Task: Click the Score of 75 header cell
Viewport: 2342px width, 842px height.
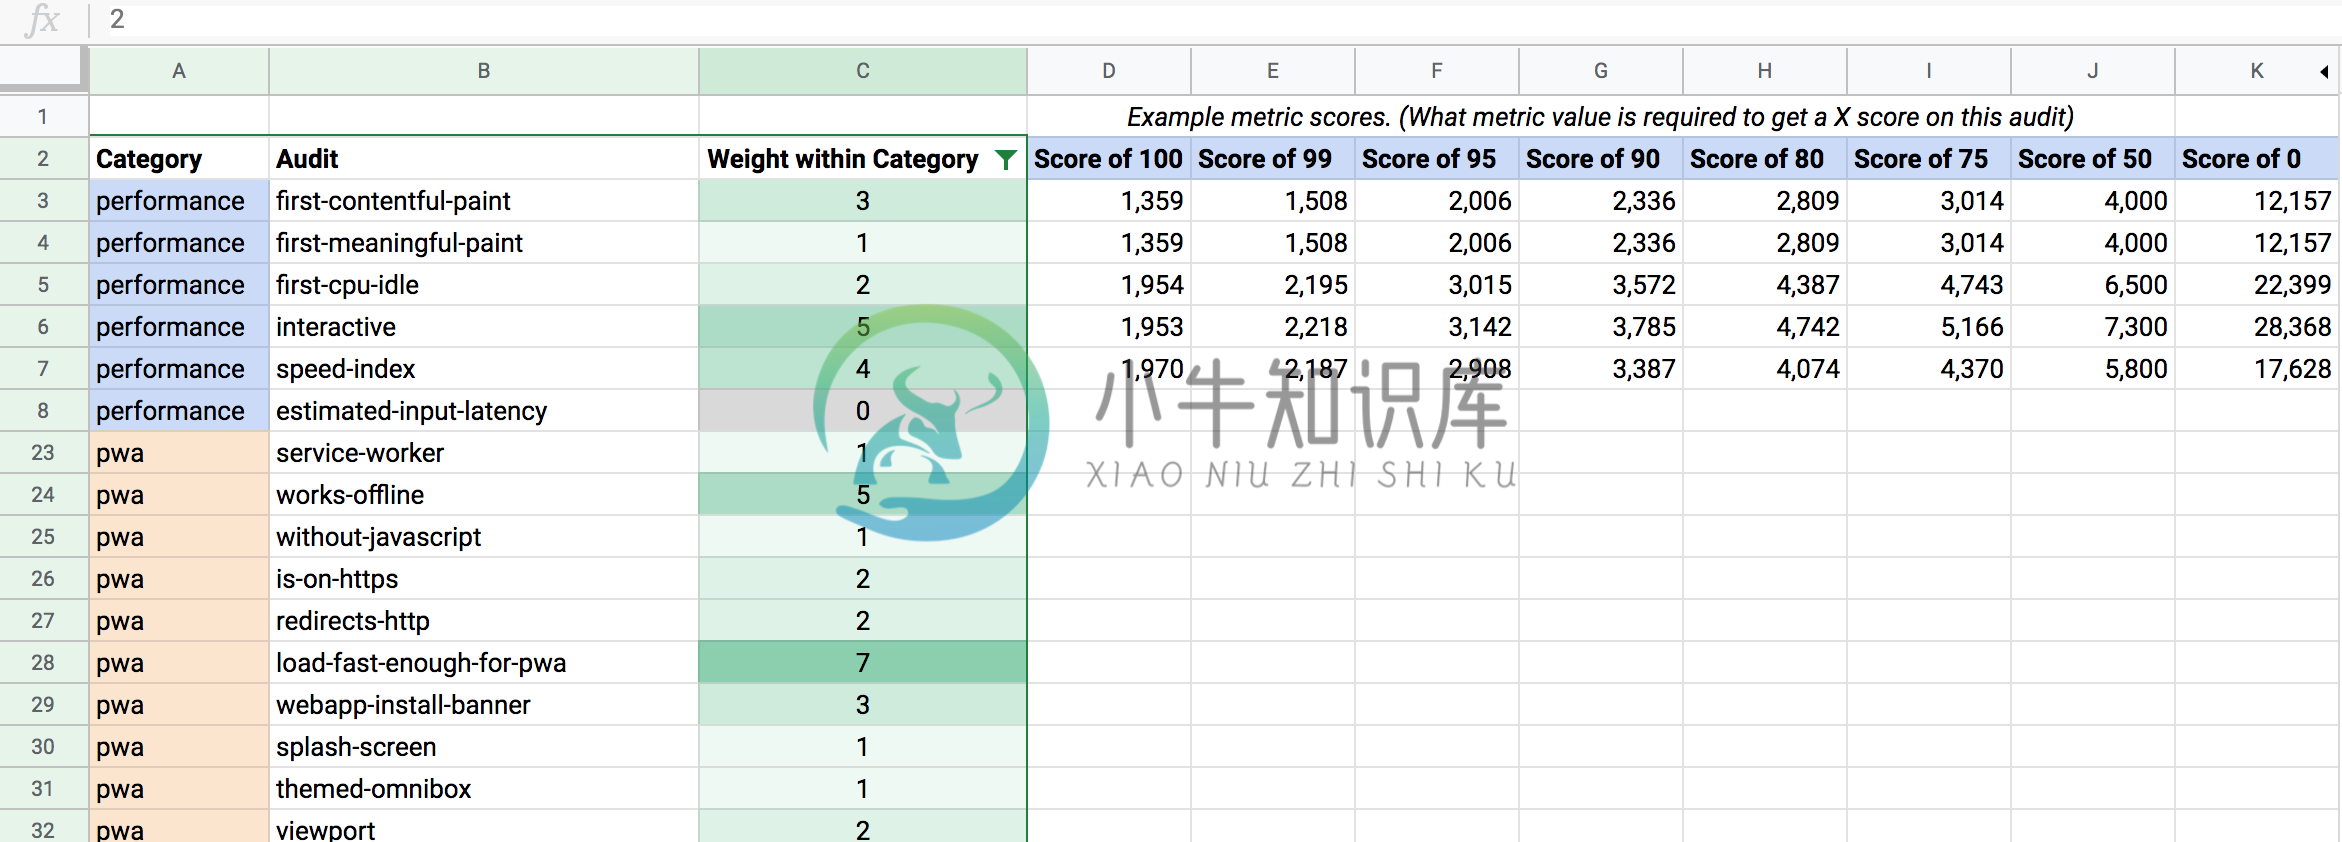Action: (1929, 159)
